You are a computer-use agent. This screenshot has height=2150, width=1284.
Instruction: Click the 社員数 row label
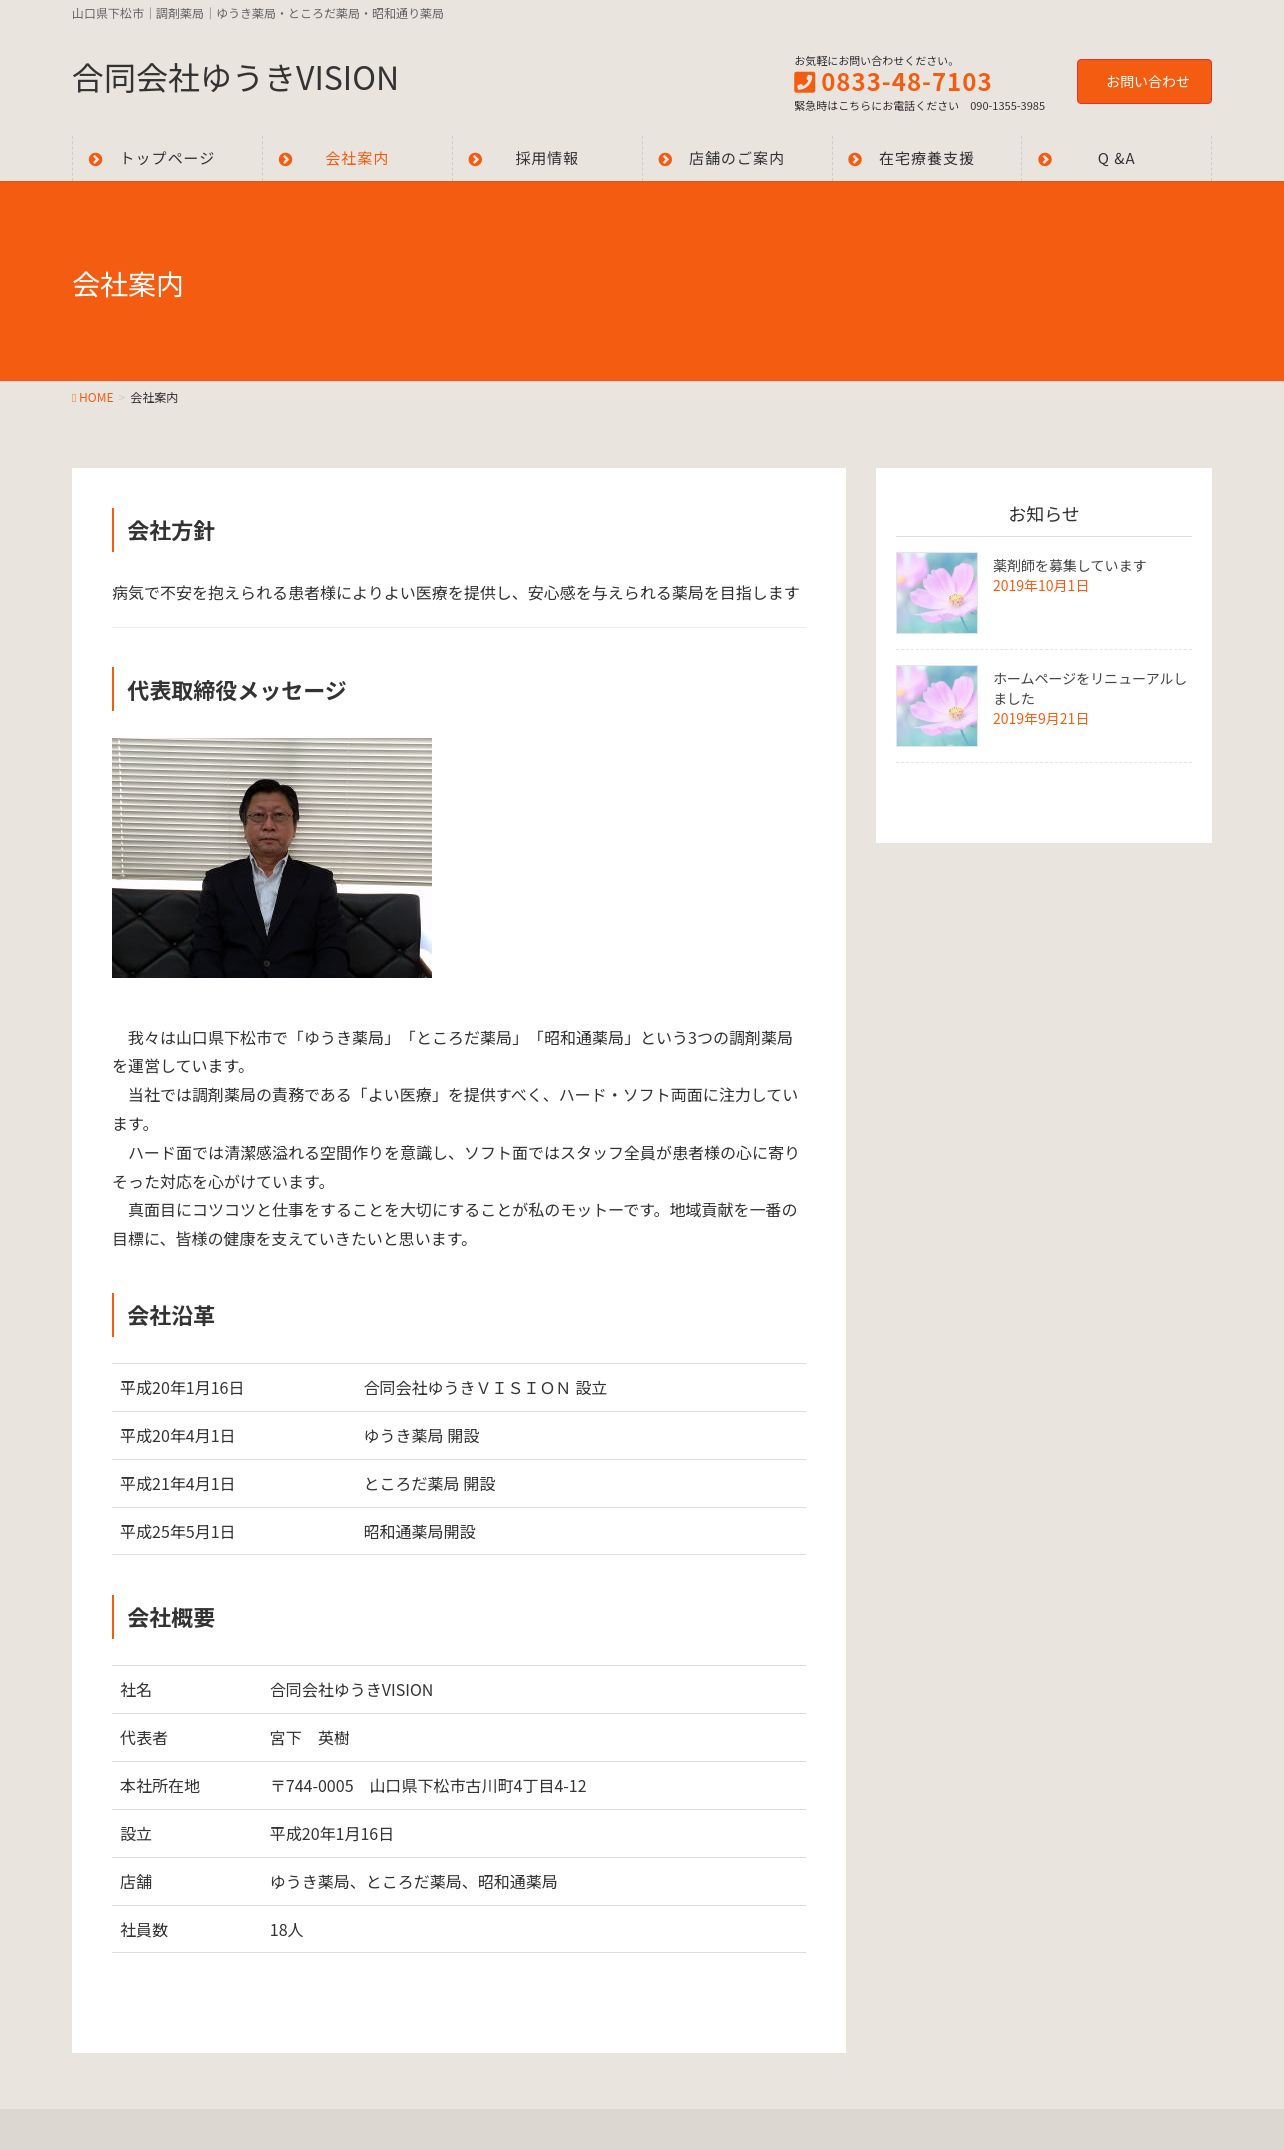(x=144, y=1930)
